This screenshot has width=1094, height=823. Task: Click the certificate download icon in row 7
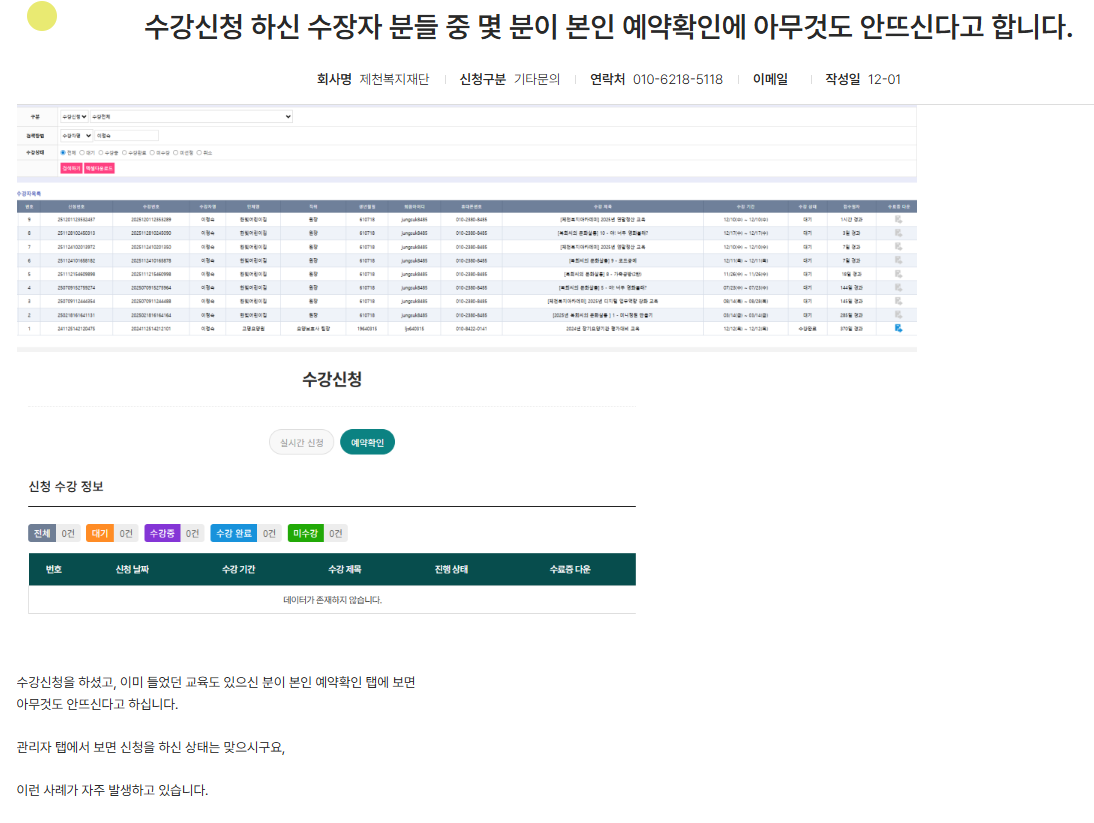(x=899, y=246)
